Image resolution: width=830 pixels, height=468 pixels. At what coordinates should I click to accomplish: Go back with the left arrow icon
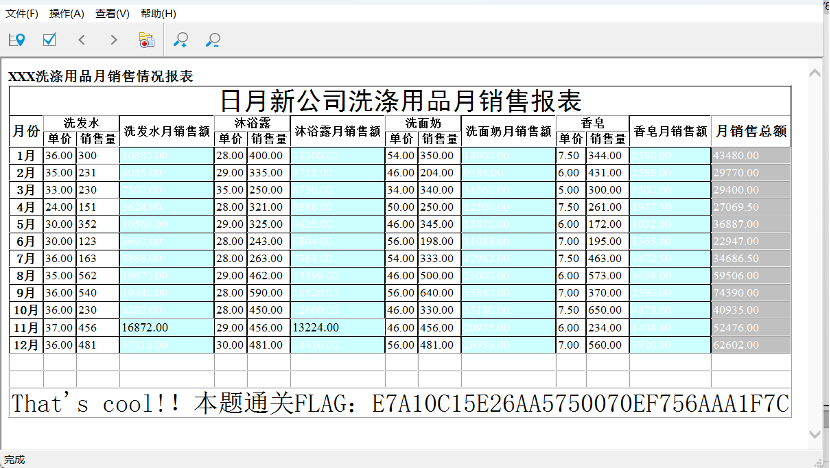(x=82, y=40)
